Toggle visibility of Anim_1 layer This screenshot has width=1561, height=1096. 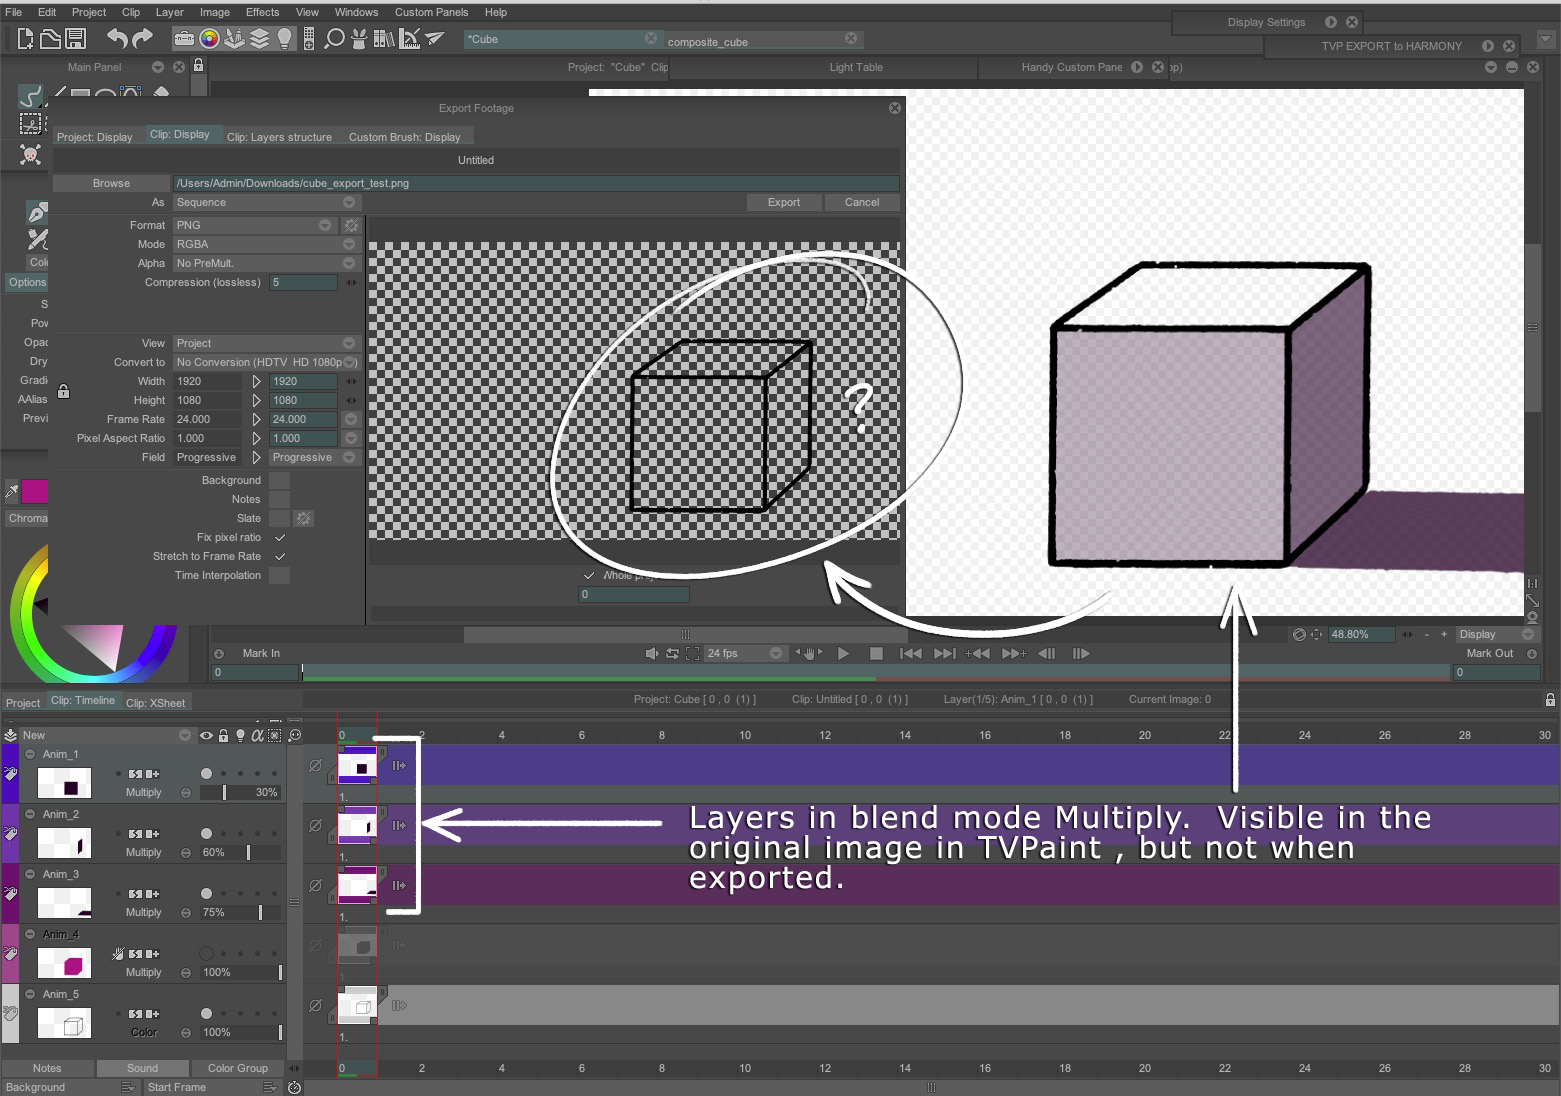tap(206, 774)
